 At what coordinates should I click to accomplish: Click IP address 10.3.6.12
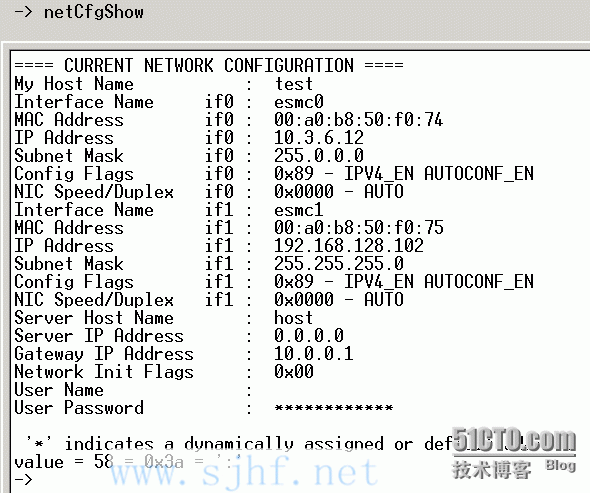319,138
